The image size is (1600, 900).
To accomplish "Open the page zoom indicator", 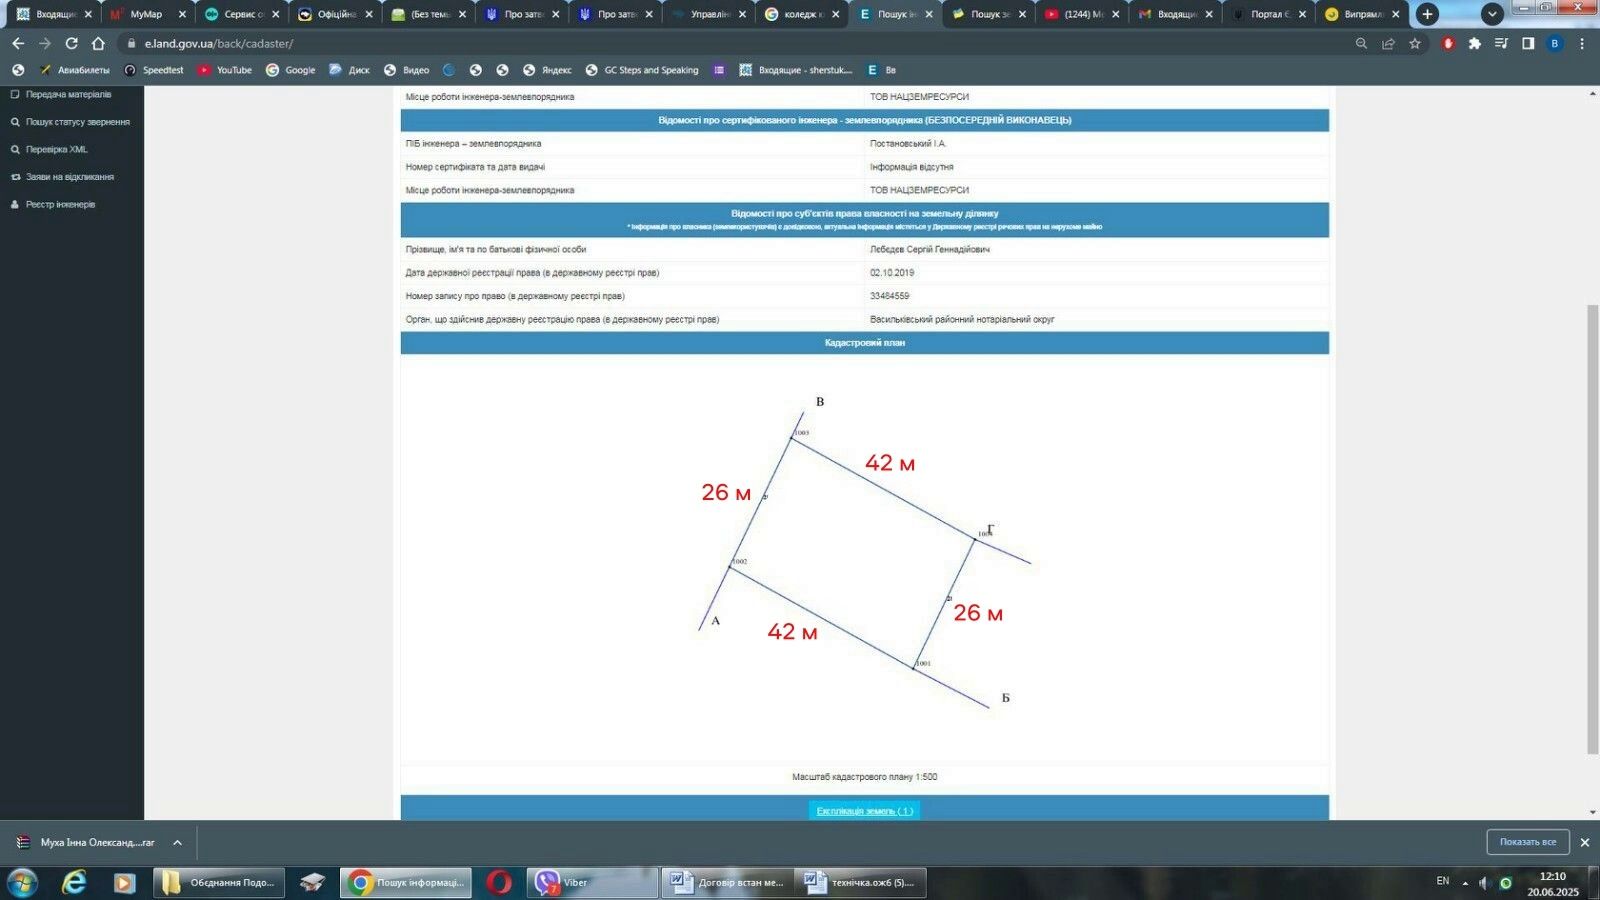I will [x=1361, y=44].
